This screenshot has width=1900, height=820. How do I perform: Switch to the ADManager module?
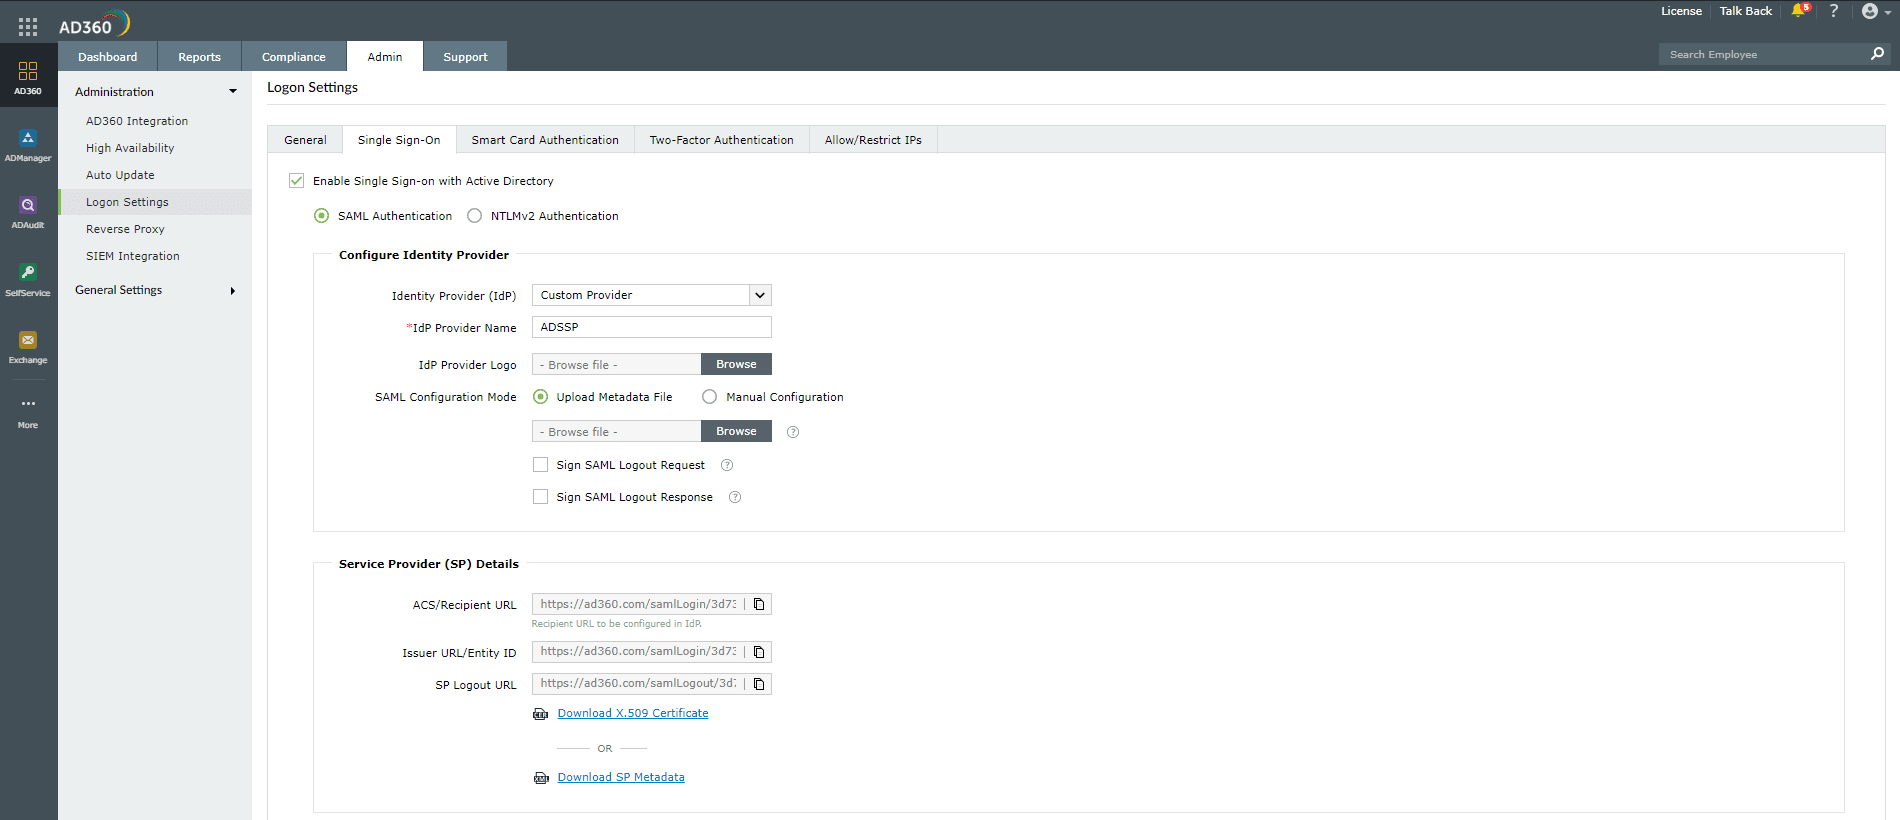tap(28, 145)
